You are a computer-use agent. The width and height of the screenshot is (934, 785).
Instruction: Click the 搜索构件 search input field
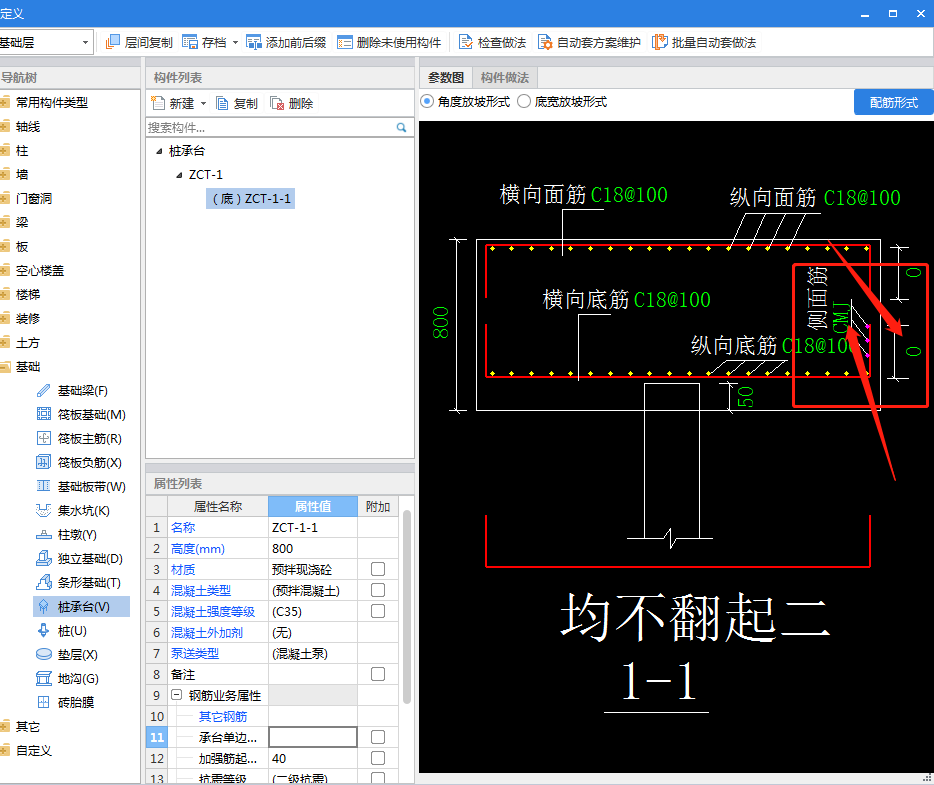[x=270, y=127]
